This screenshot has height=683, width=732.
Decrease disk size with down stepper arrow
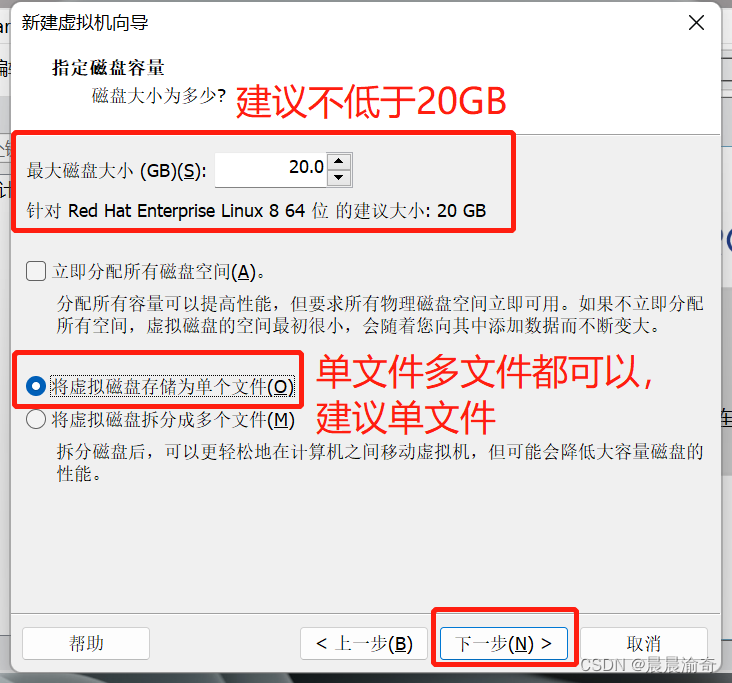coord(339,178)
